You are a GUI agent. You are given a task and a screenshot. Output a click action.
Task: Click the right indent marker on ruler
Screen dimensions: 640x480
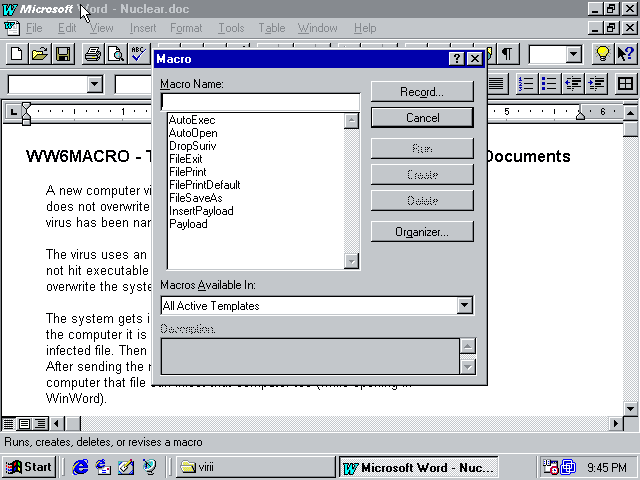coord(580,115)
